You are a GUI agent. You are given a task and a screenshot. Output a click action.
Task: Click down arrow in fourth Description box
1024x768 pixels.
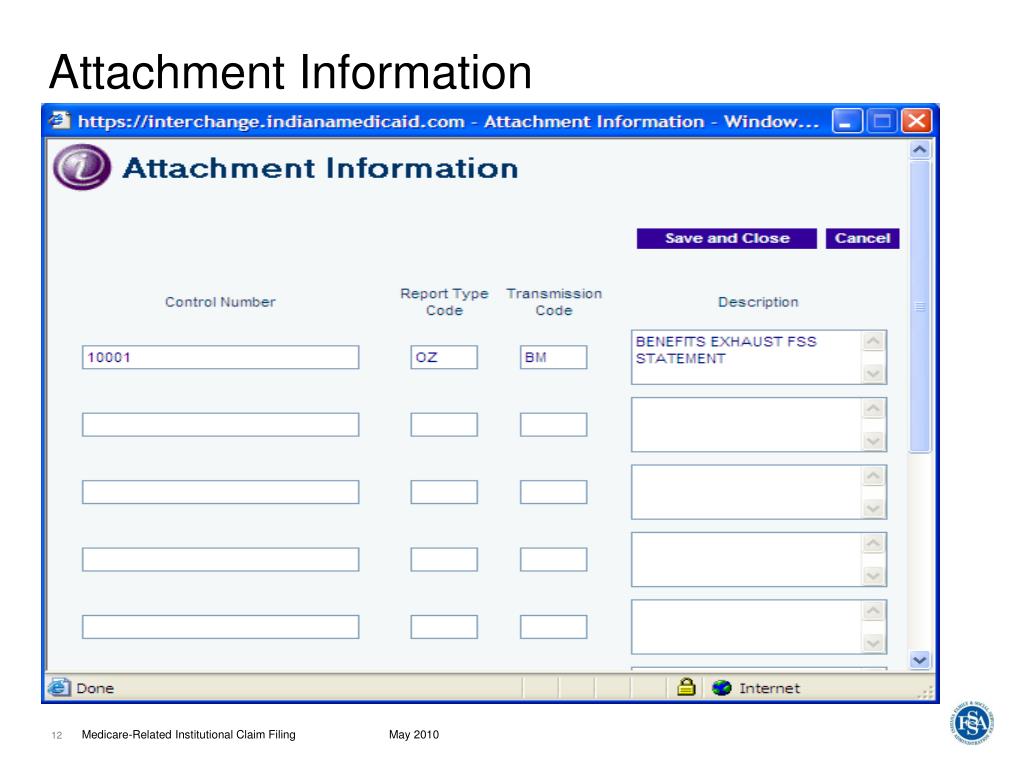point(874,576)
